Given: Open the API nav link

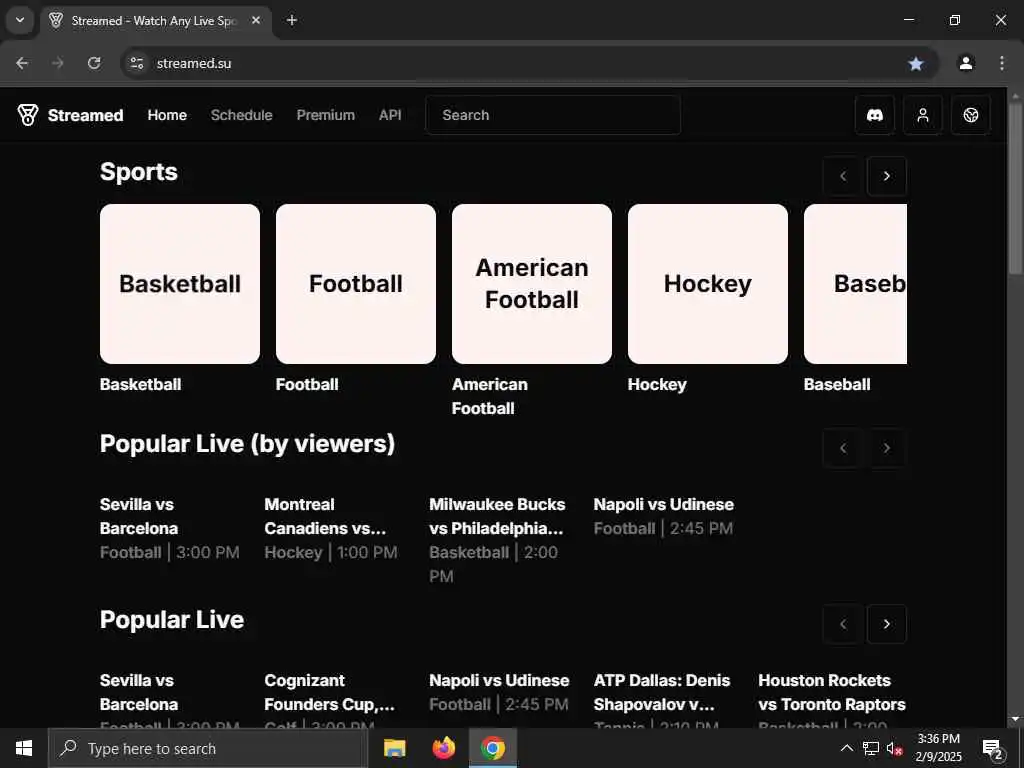Looking at the screenshot, I should (x=390, y=115).
